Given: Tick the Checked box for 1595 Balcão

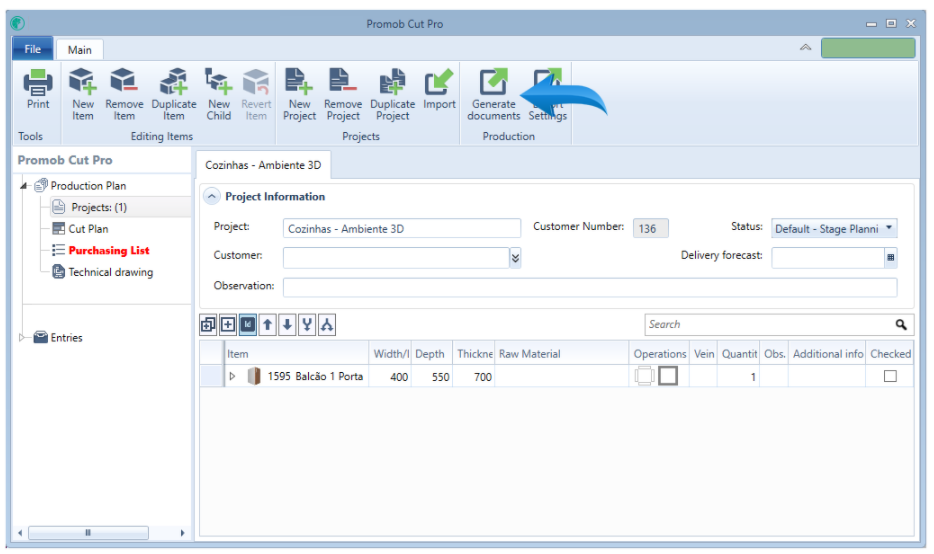Looking at the screenshot, I should click(890, 376).
